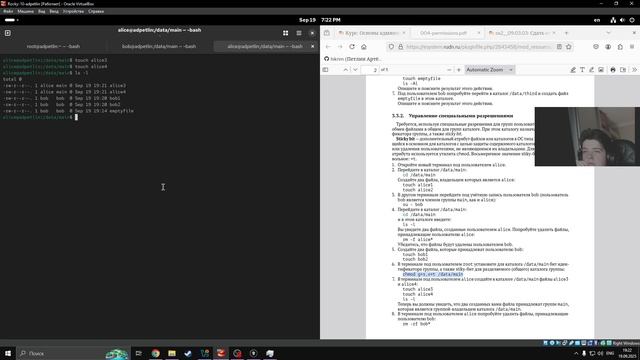Viewport: 640px width, 360px height.
Task: Go to the Firefox home page
Action: click(364, 47)
